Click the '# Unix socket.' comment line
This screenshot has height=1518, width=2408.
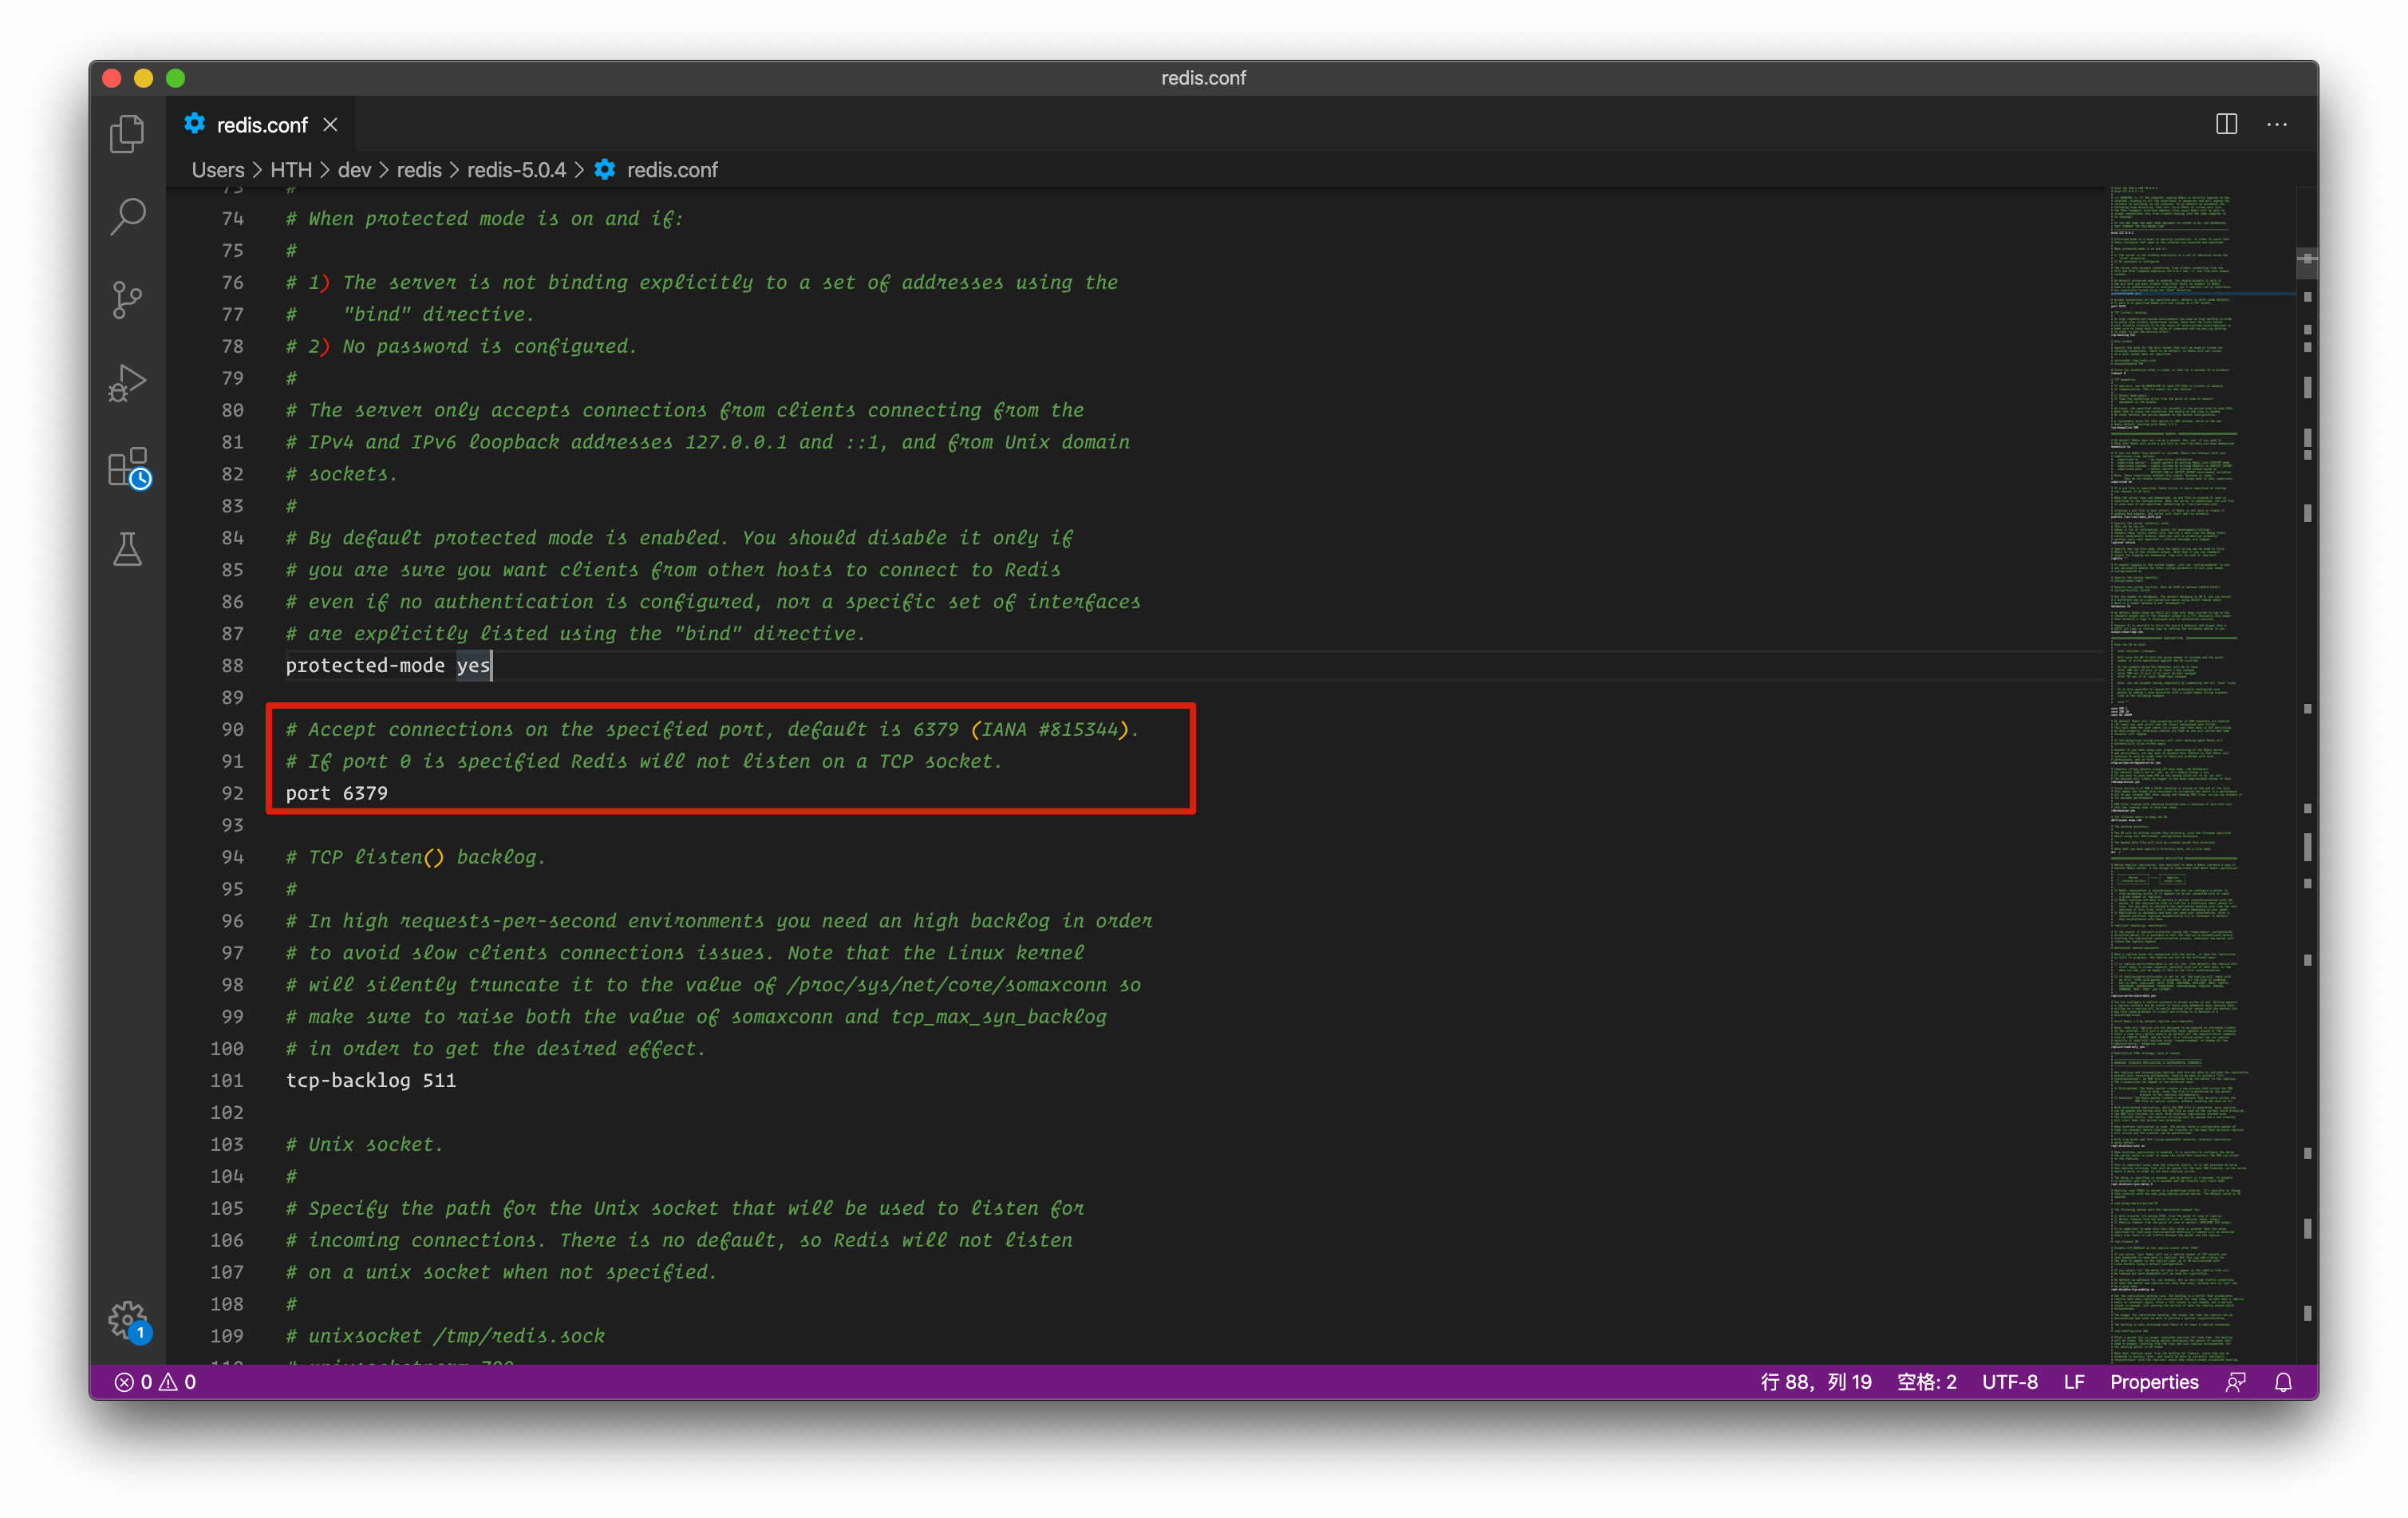point(364,1144)
